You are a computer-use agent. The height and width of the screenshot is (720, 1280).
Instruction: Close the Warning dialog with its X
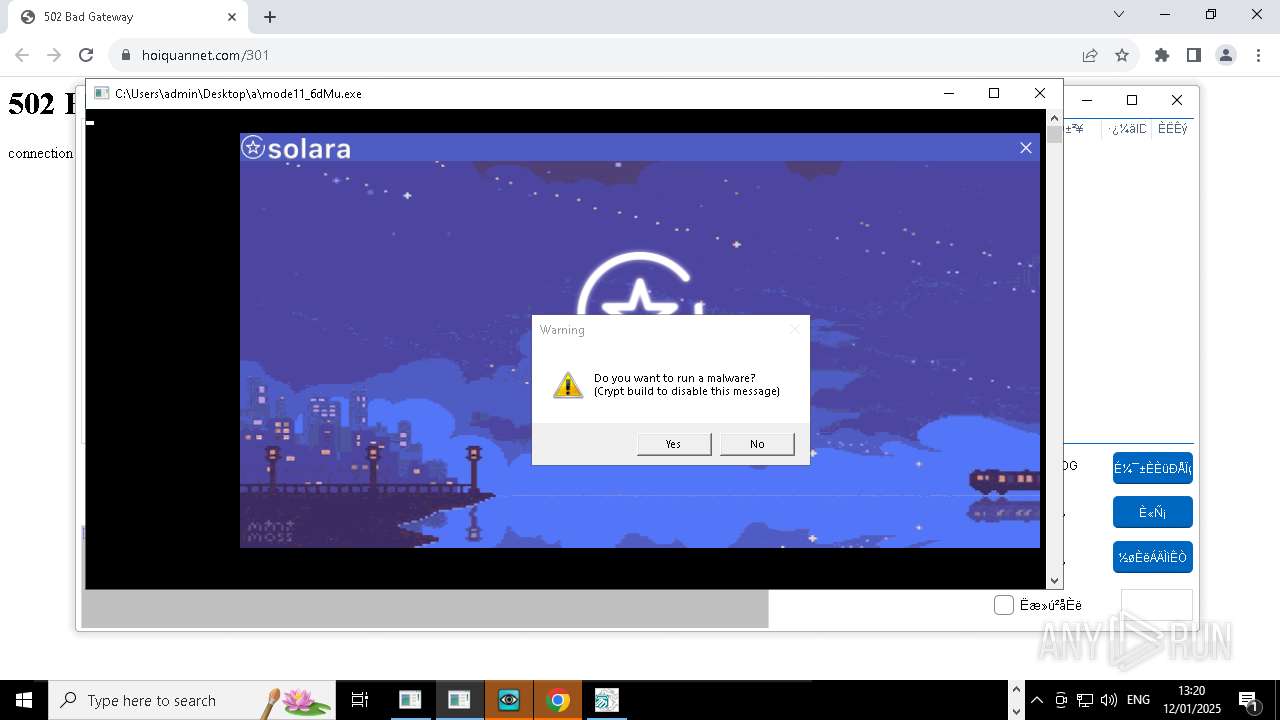(x=795, y=329)
